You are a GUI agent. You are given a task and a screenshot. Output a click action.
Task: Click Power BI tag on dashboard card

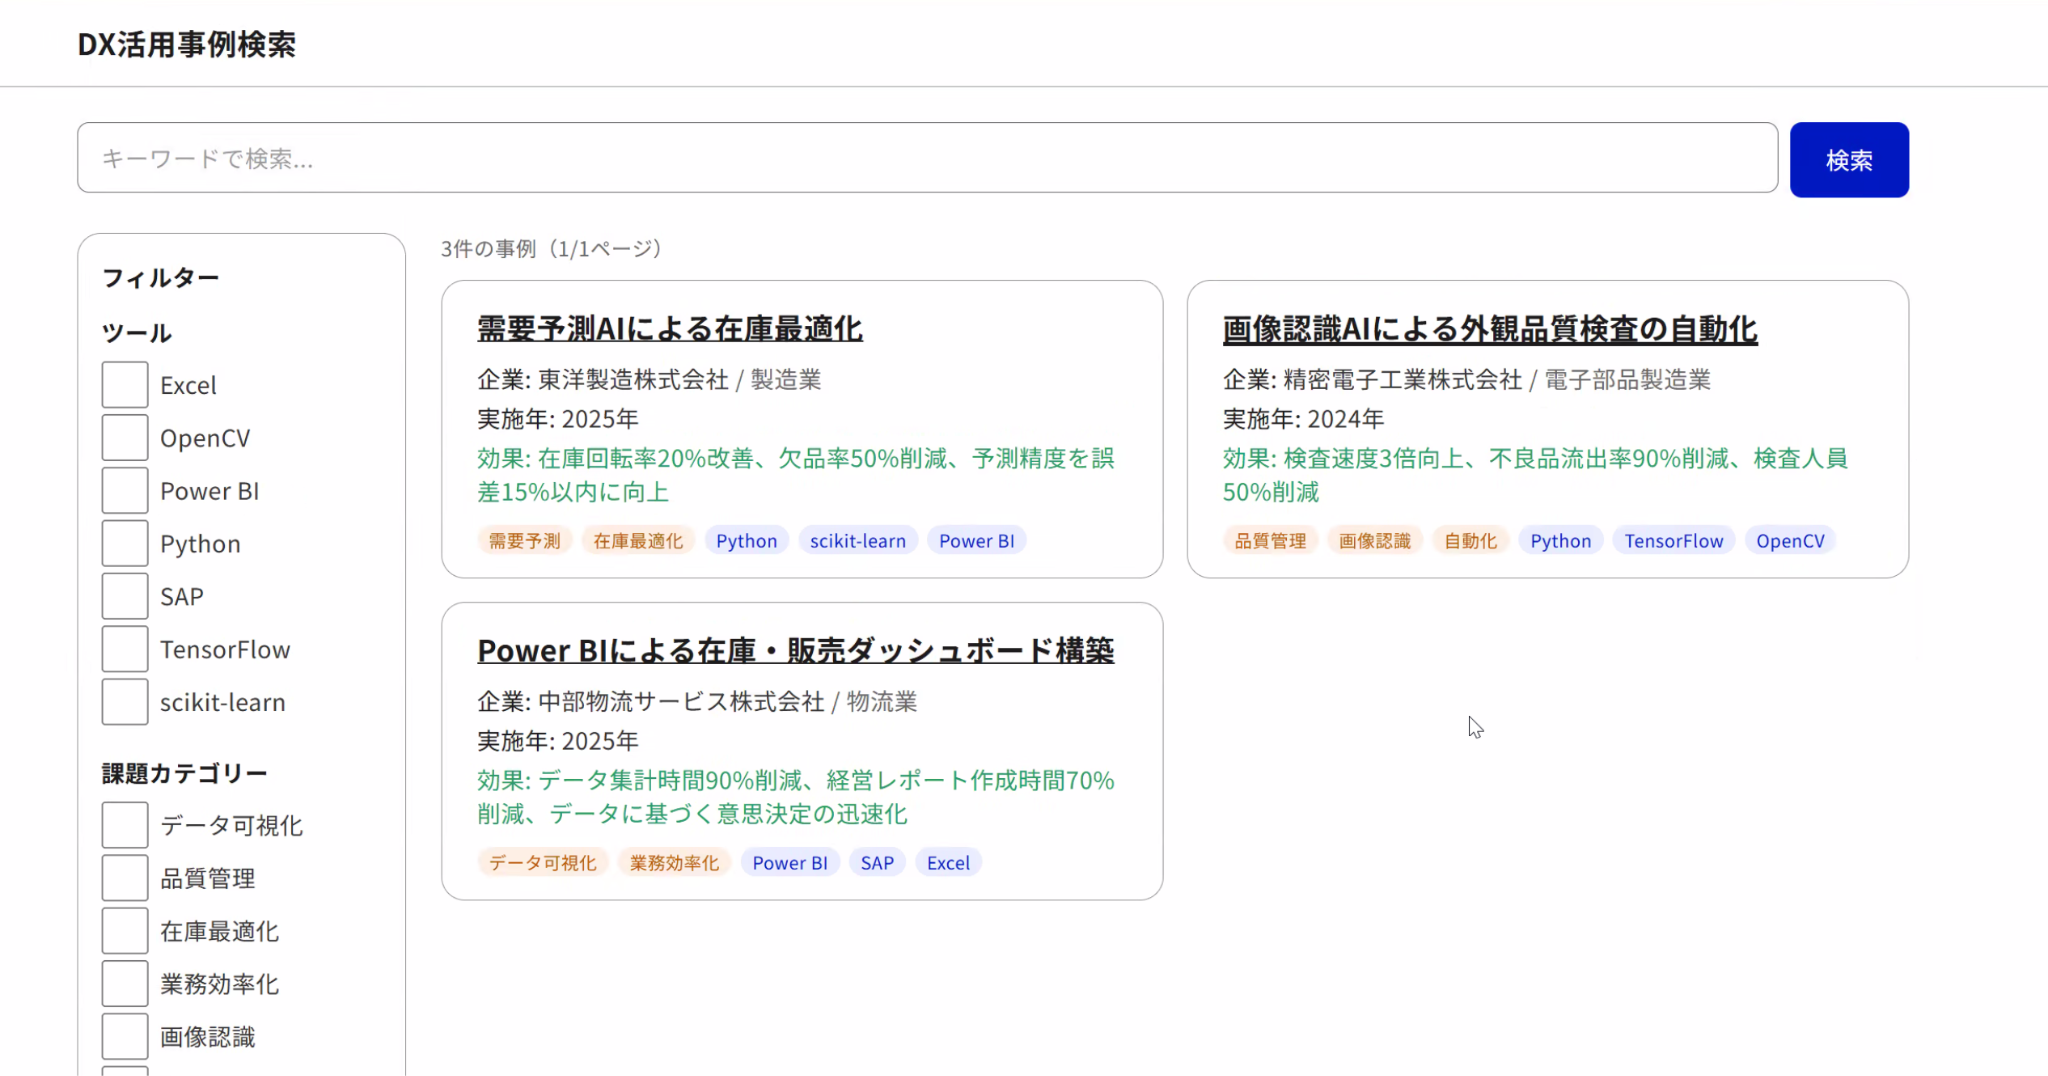click(x=790, y=863)
